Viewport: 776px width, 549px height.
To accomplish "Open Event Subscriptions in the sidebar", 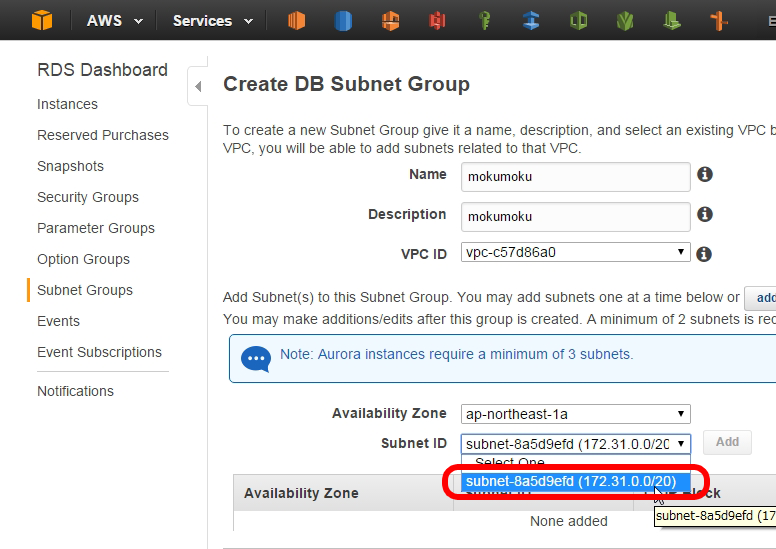I will (x=99, y=352).
